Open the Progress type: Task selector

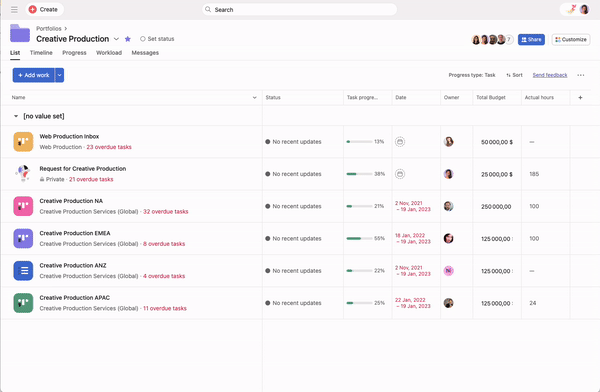pos(472,75)
